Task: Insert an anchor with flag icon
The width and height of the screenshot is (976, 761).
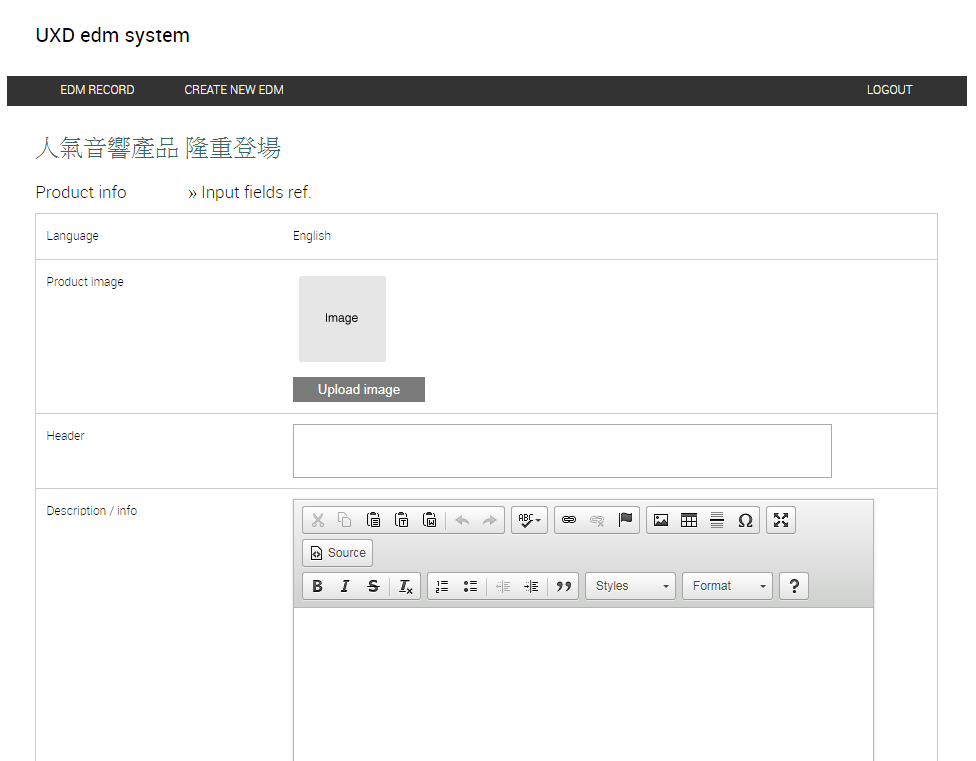Action: click(x=625, y=520)
